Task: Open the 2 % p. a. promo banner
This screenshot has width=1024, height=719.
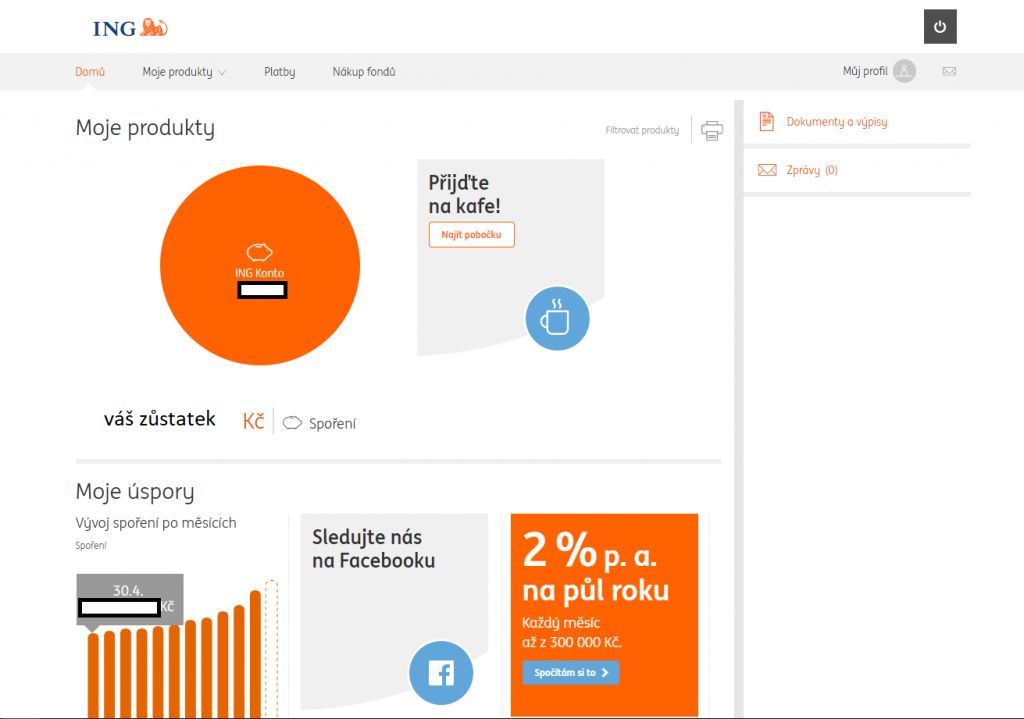Action: (604, 615)
